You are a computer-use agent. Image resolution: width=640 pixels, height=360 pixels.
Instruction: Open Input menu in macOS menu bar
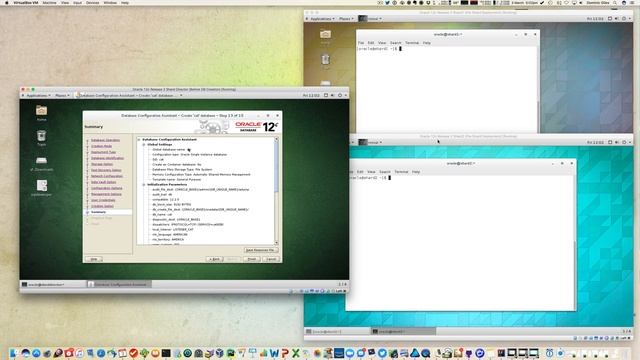point(77,3)
